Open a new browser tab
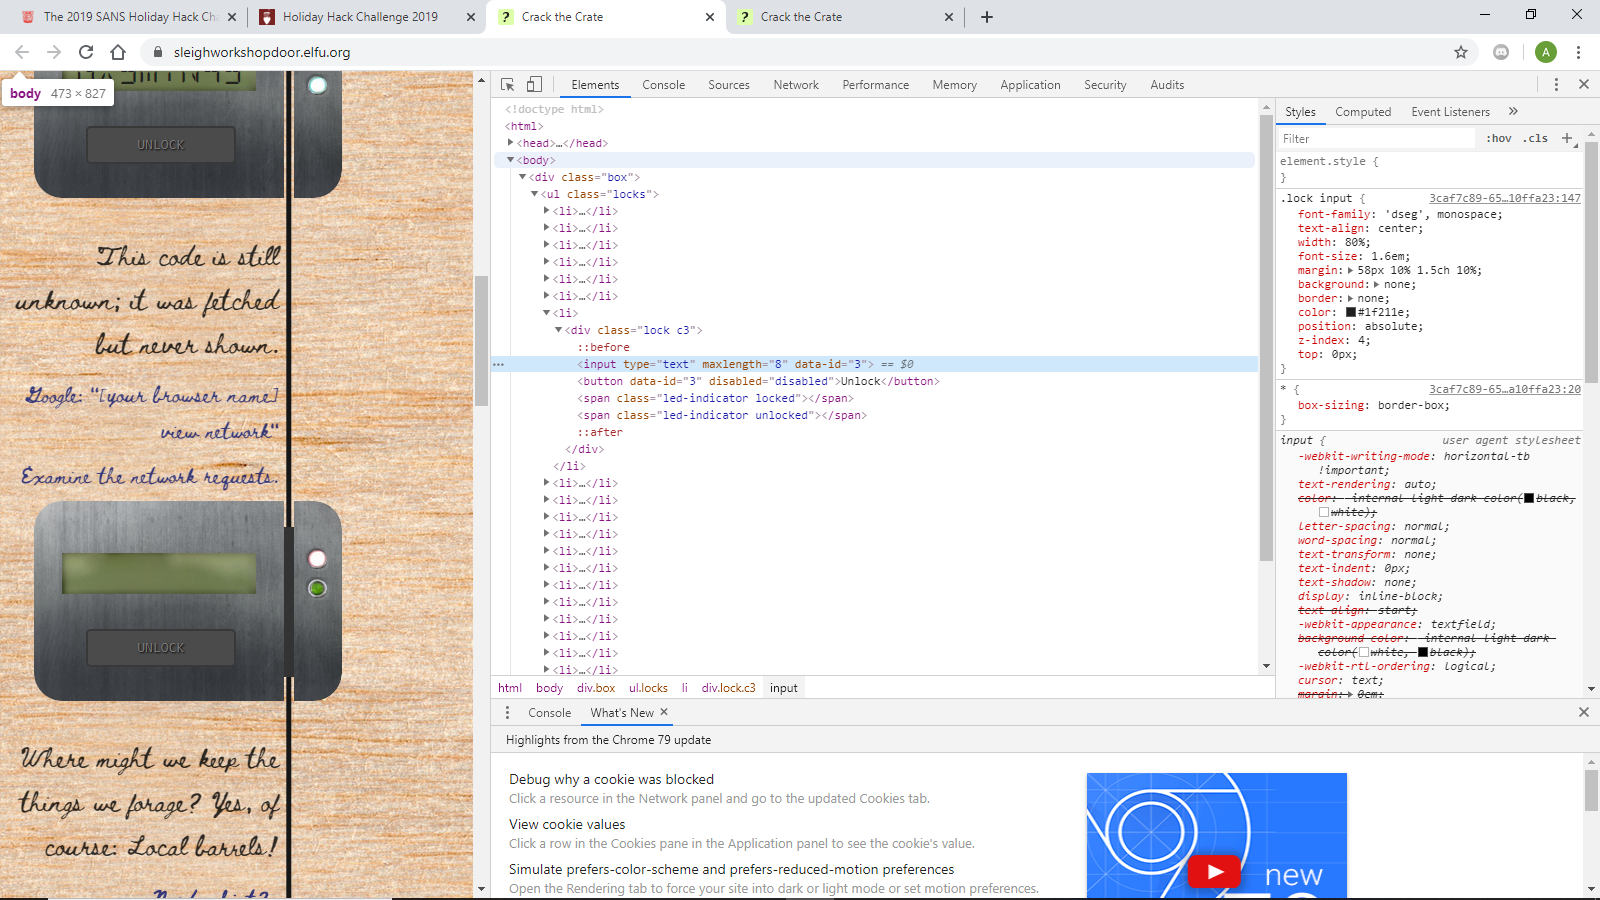Image resolution: width=1600 pixels, height=900 pixels. (987, 17)
